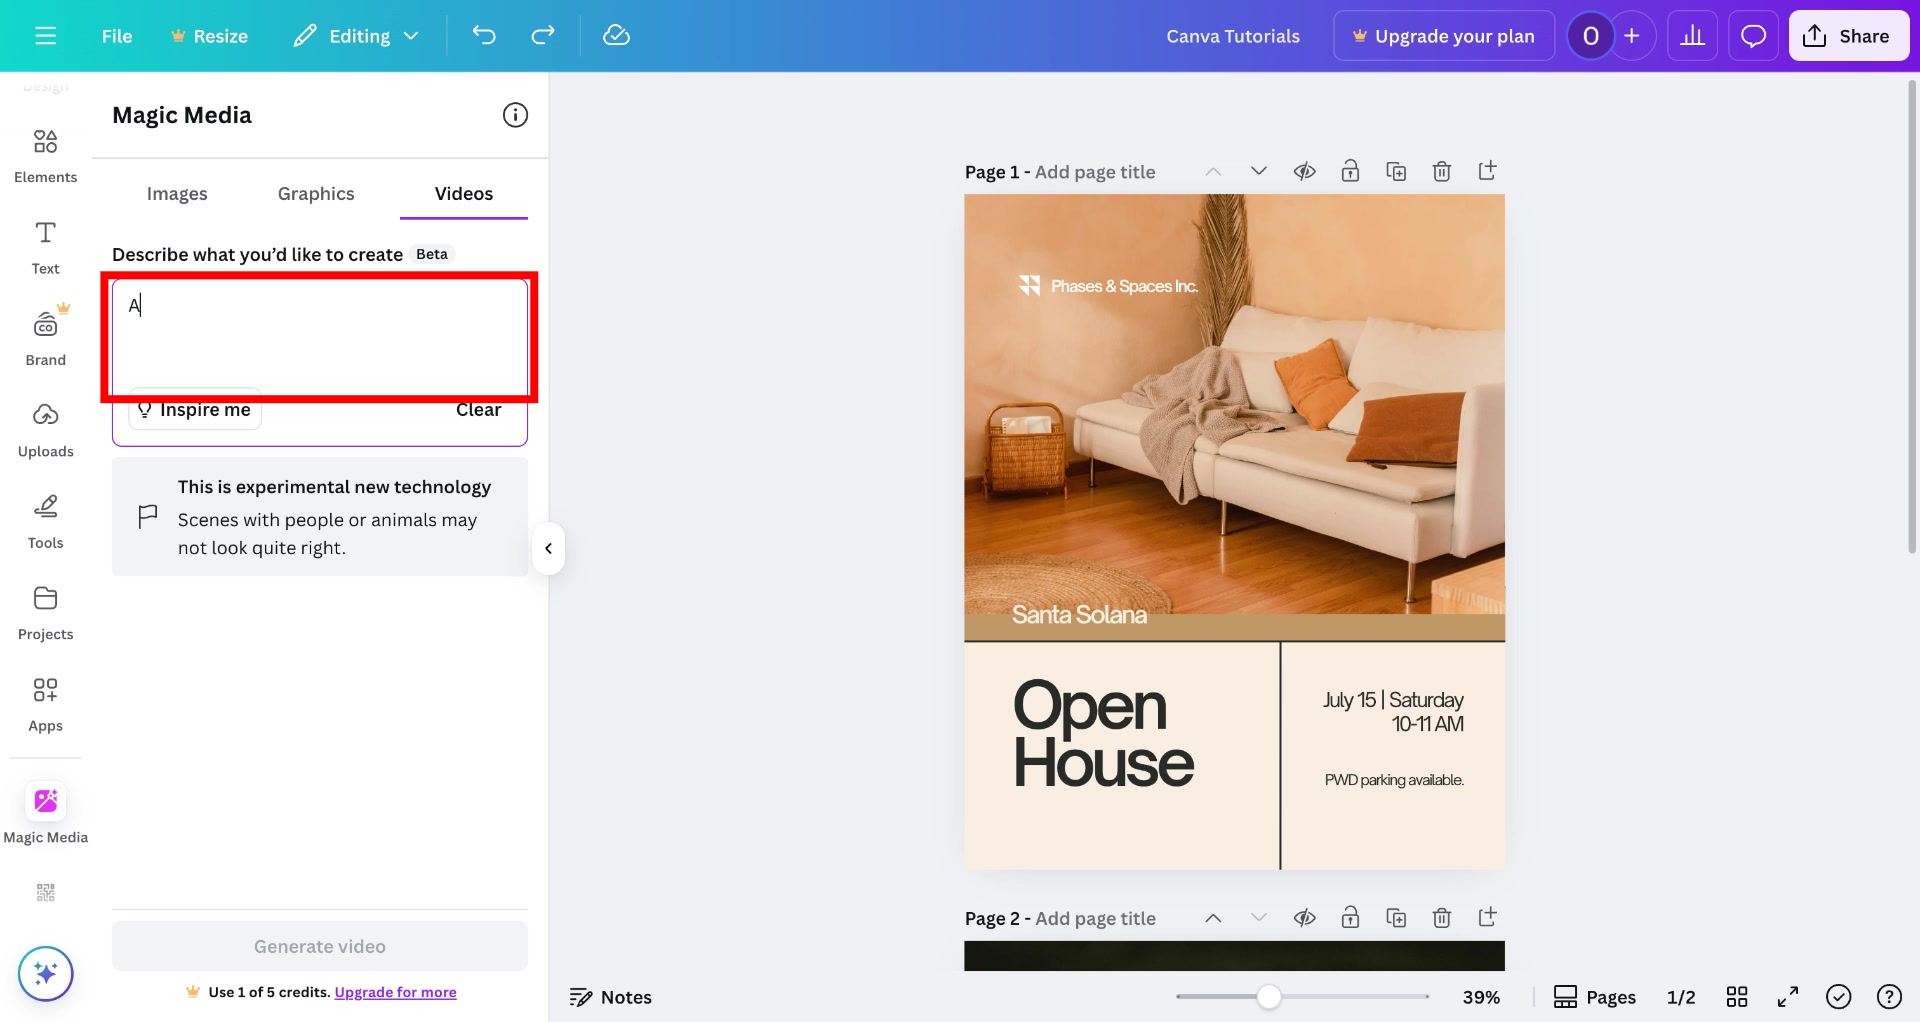Viewport: 1920px width, 1022px height.
Task: Open the Apps panel
Action: pyautogui.click(x=45, y=704)
